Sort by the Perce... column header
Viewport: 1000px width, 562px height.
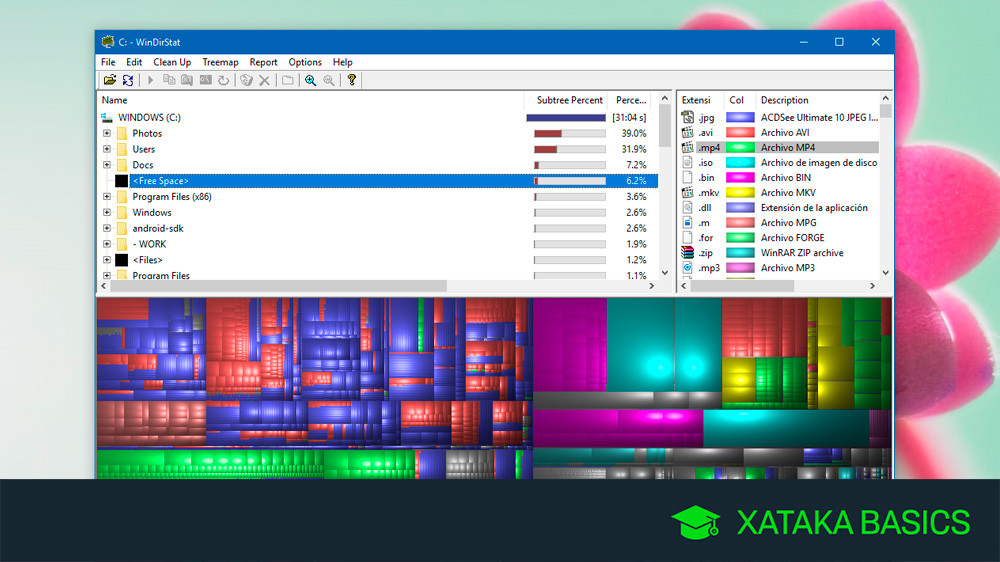point(631,100)
